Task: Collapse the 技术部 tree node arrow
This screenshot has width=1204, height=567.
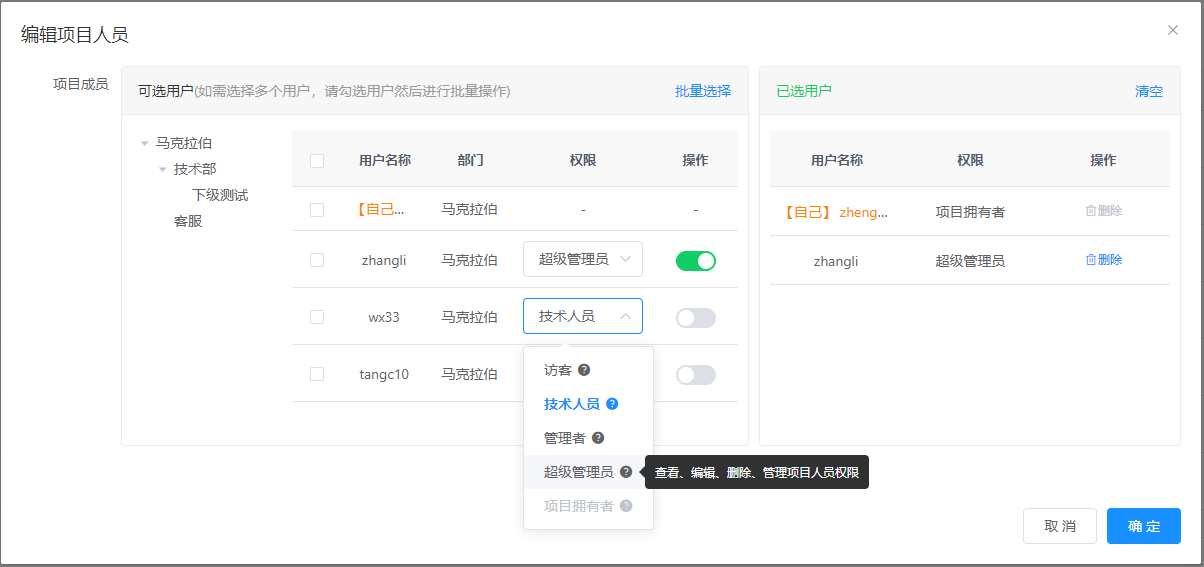Action: tap(163, 170)
